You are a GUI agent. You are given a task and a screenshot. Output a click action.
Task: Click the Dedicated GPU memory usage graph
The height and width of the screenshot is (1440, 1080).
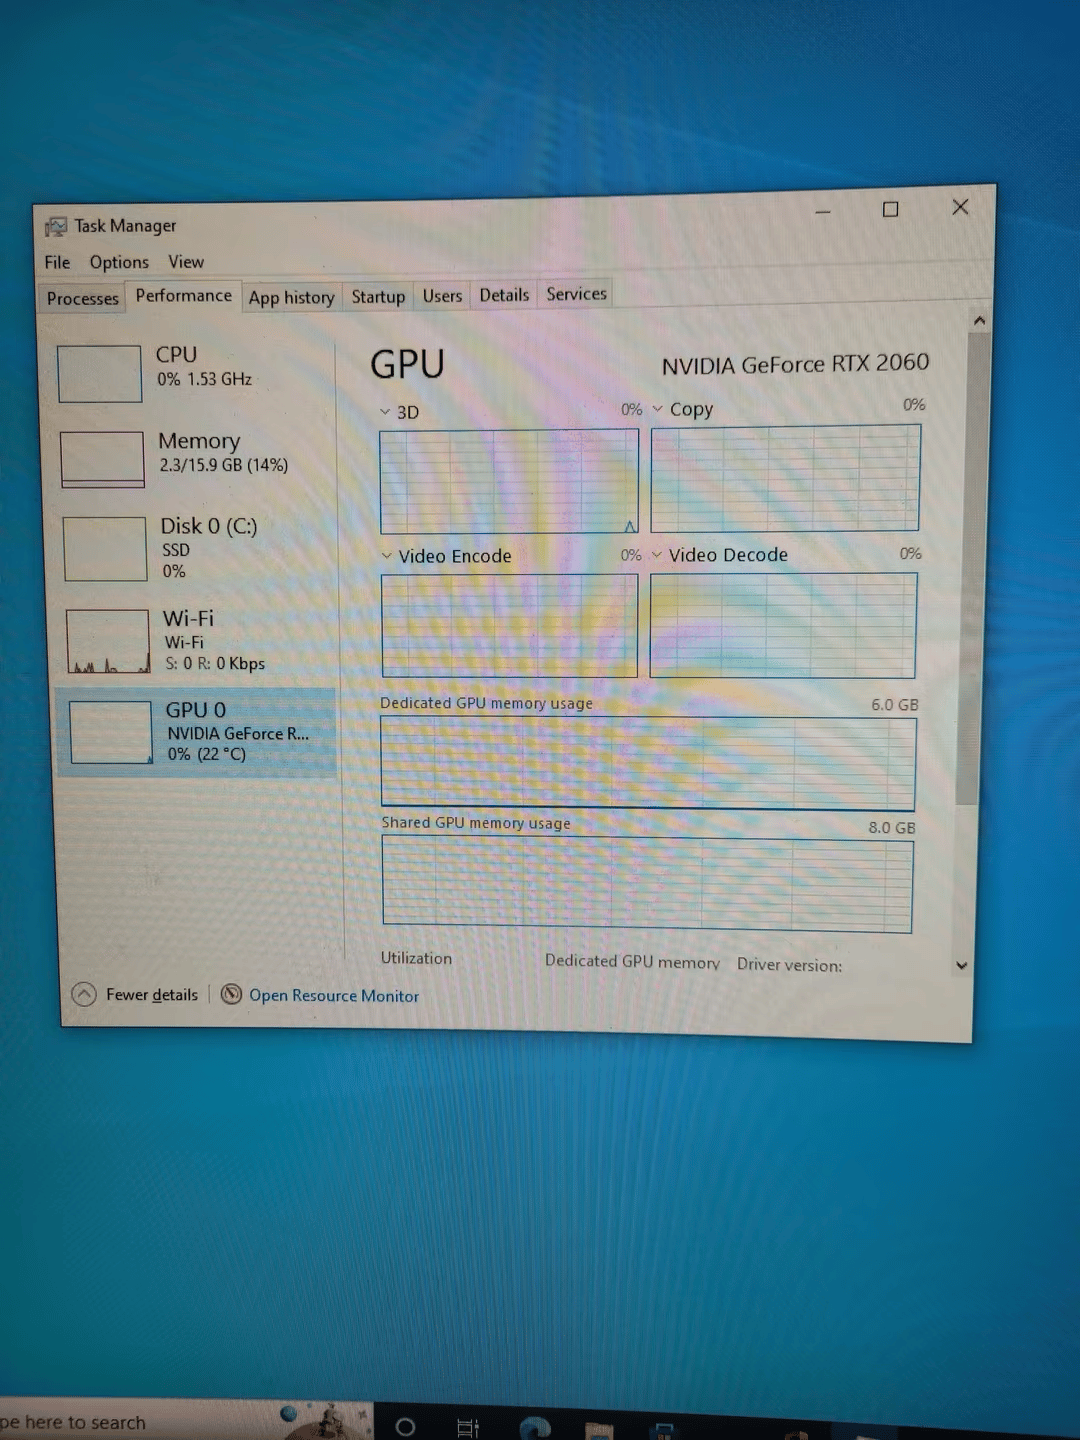tap(648, 763)
